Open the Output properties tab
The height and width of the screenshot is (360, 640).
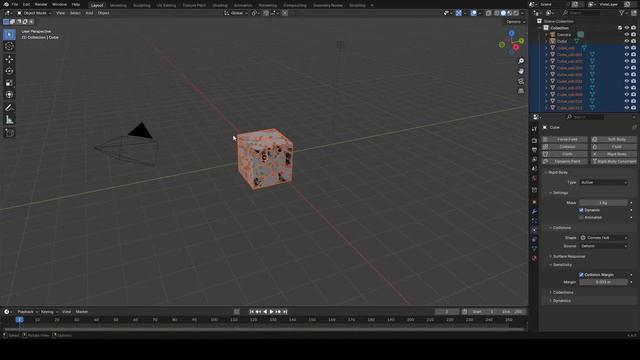pos(534,150)
